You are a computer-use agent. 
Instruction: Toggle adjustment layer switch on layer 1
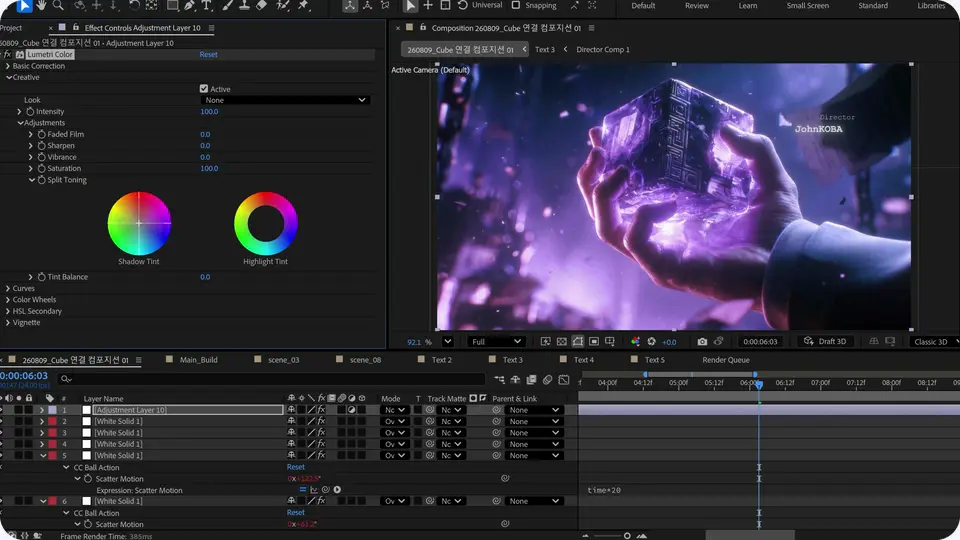point(351,410)
